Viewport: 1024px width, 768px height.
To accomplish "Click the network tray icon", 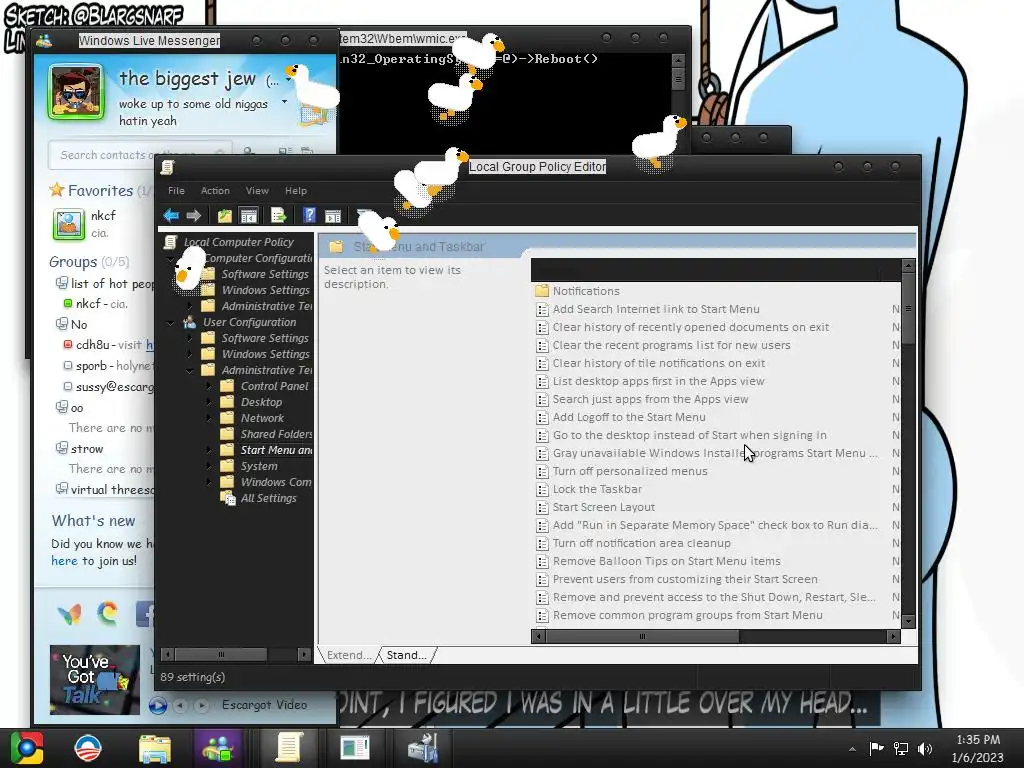I will pos(901,749).
